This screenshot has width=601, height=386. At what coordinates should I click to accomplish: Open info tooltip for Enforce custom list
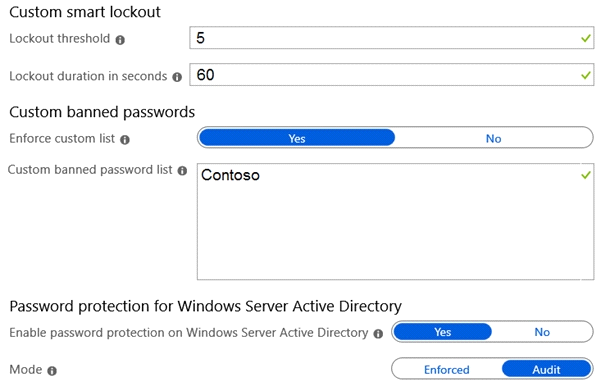[x=125, y=140]
